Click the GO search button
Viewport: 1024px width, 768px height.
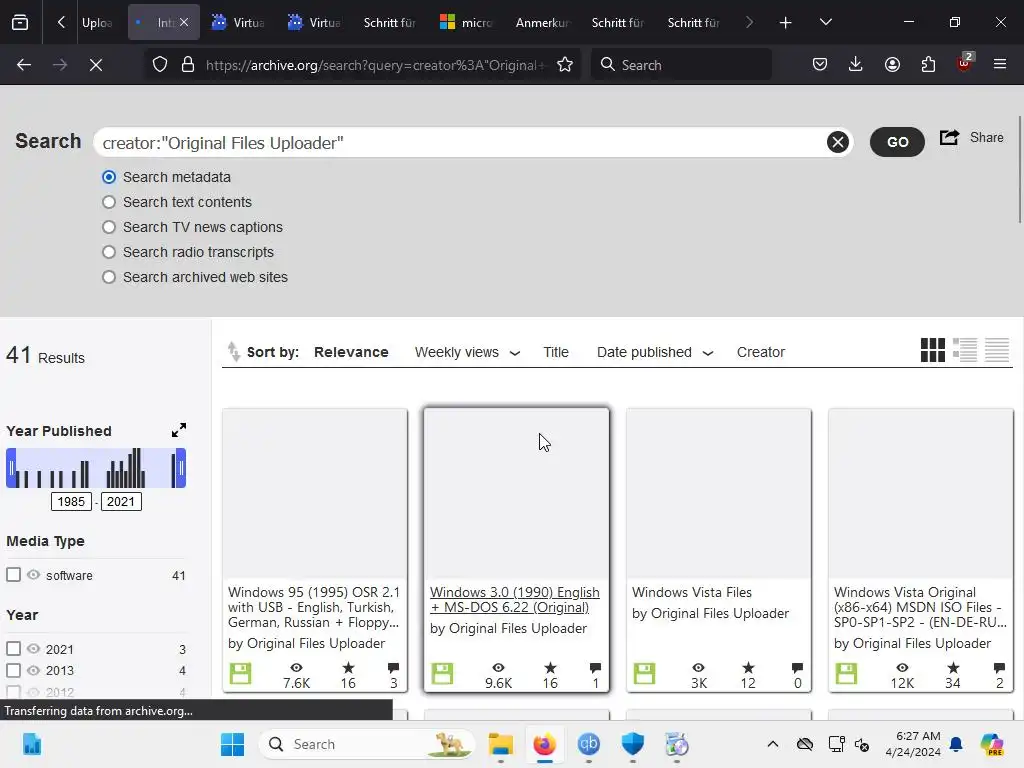point(897,142)
